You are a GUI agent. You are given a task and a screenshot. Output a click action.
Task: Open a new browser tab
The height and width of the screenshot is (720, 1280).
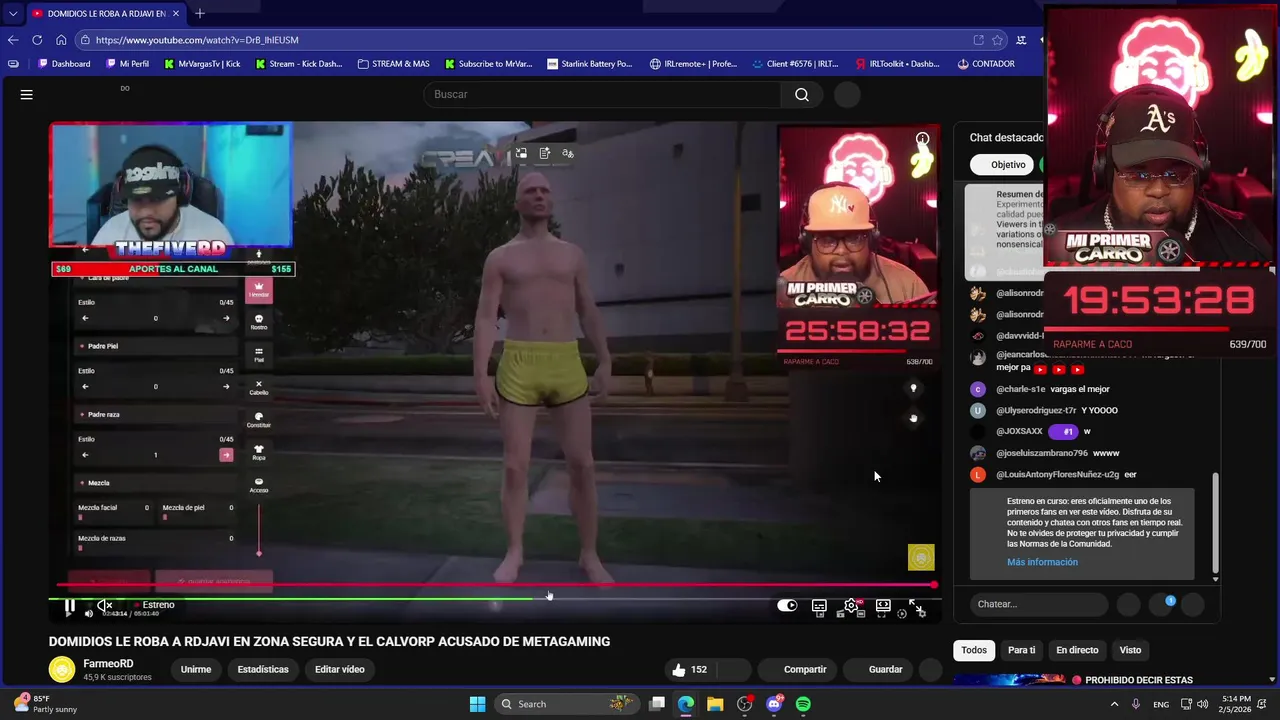point(200,14)
